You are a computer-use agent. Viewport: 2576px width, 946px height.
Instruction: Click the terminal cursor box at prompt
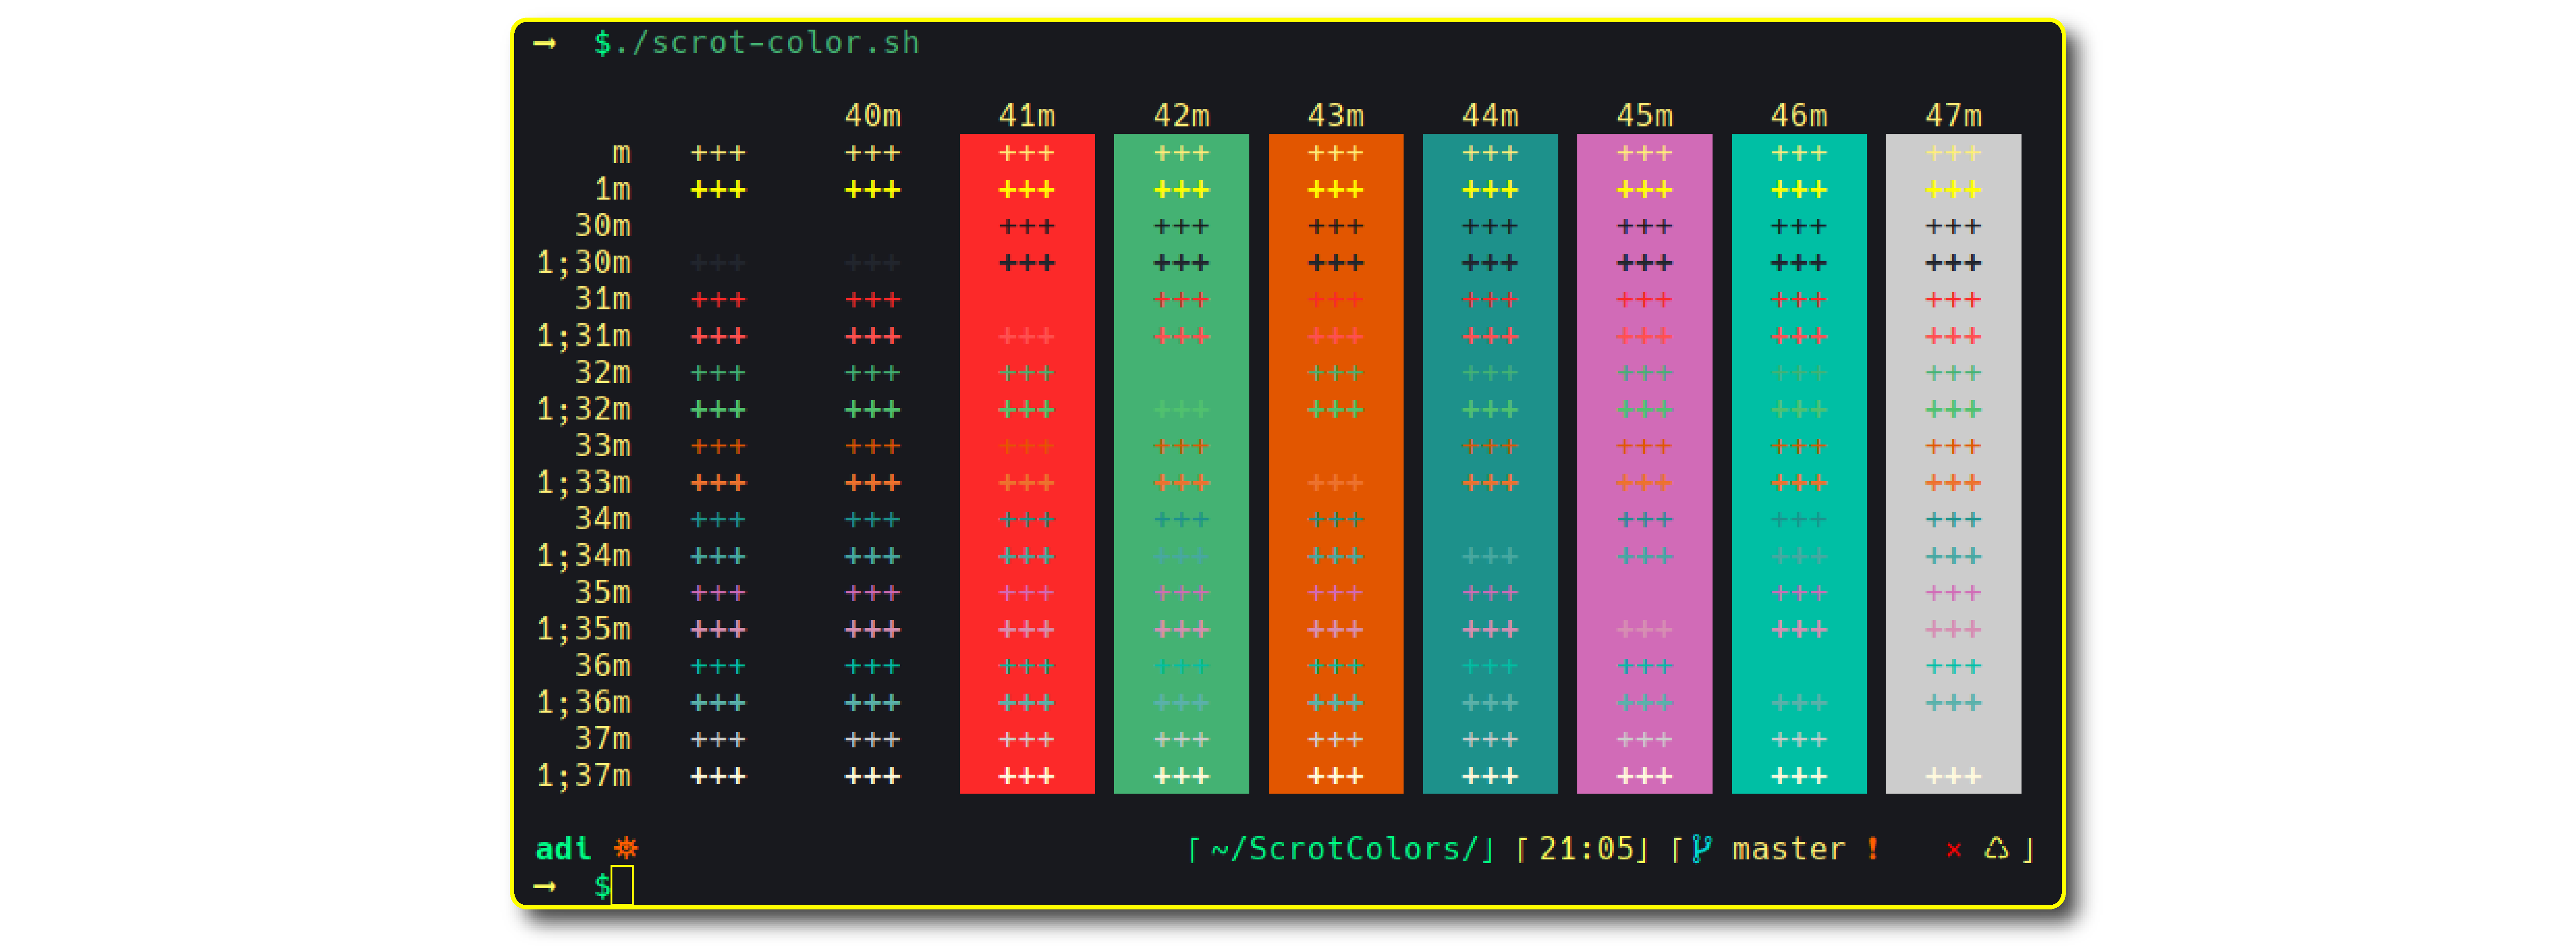coord(622,886)
